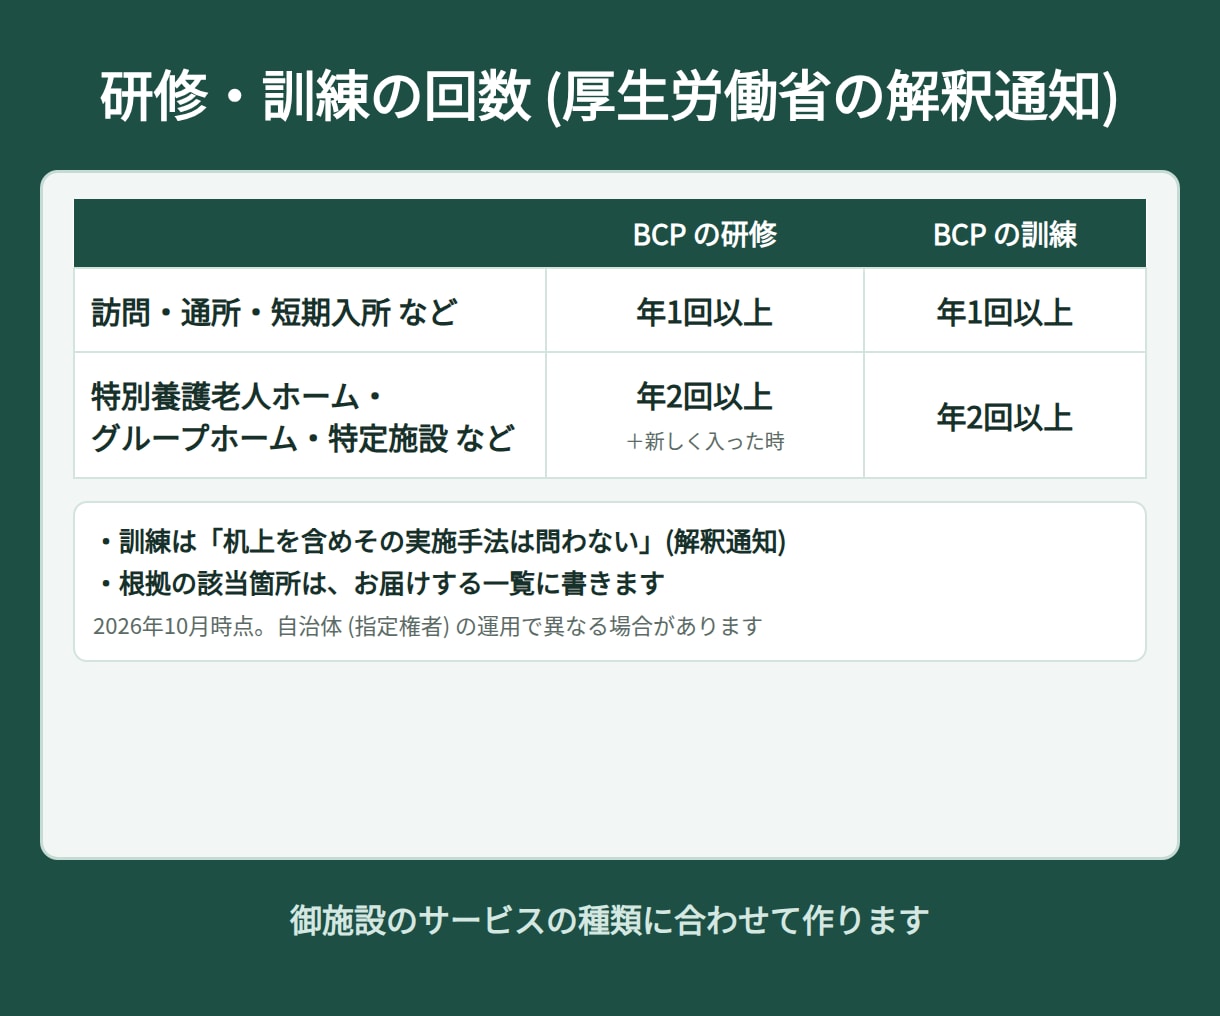The width and height of the screenshot is (1220, 1016).
Task: Click 年1回以上 under BCP の研修
Action: point(705,313)
